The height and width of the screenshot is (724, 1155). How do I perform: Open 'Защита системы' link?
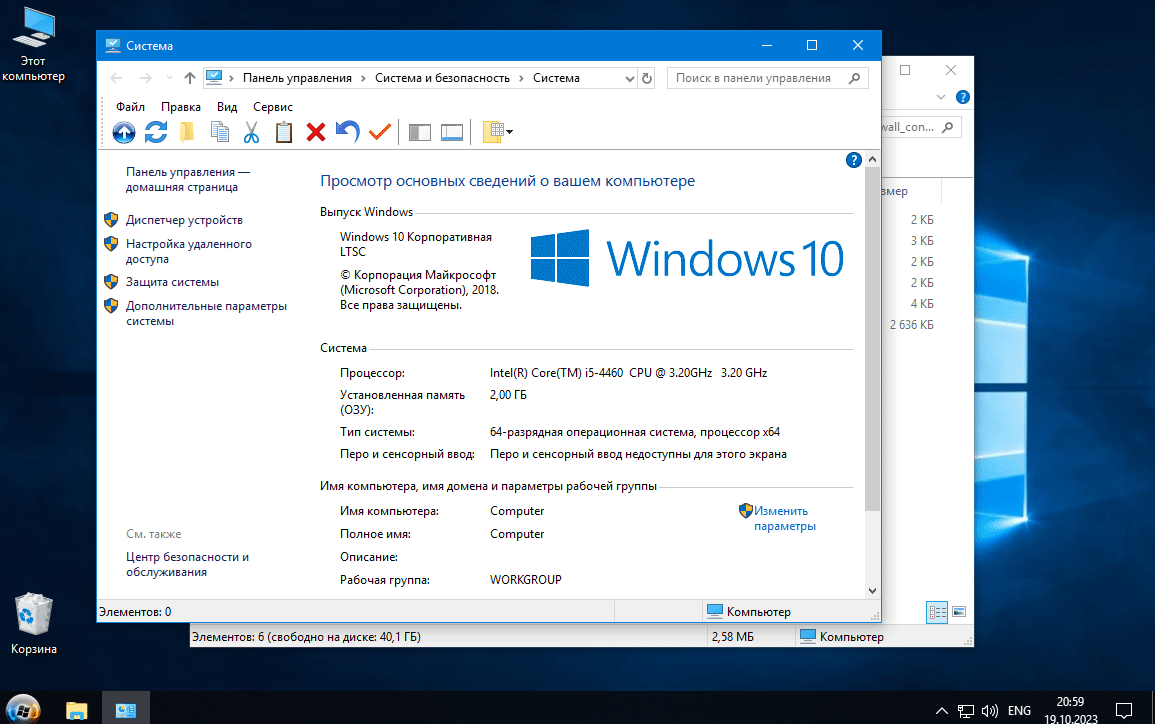(172, 282)
